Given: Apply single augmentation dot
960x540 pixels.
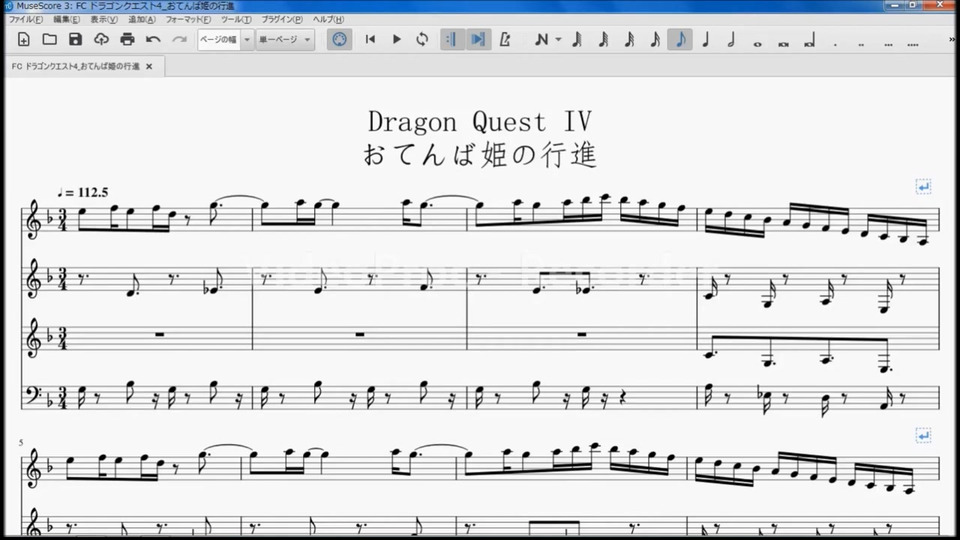Looking at the screenshot, I should [835, 43].
